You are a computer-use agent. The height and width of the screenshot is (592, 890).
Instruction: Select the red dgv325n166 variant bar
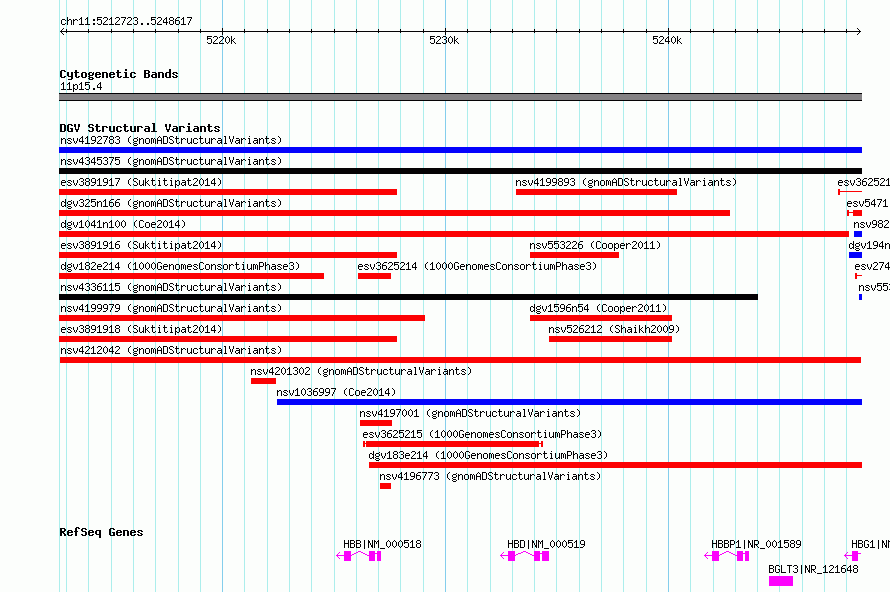pos(394,213)
